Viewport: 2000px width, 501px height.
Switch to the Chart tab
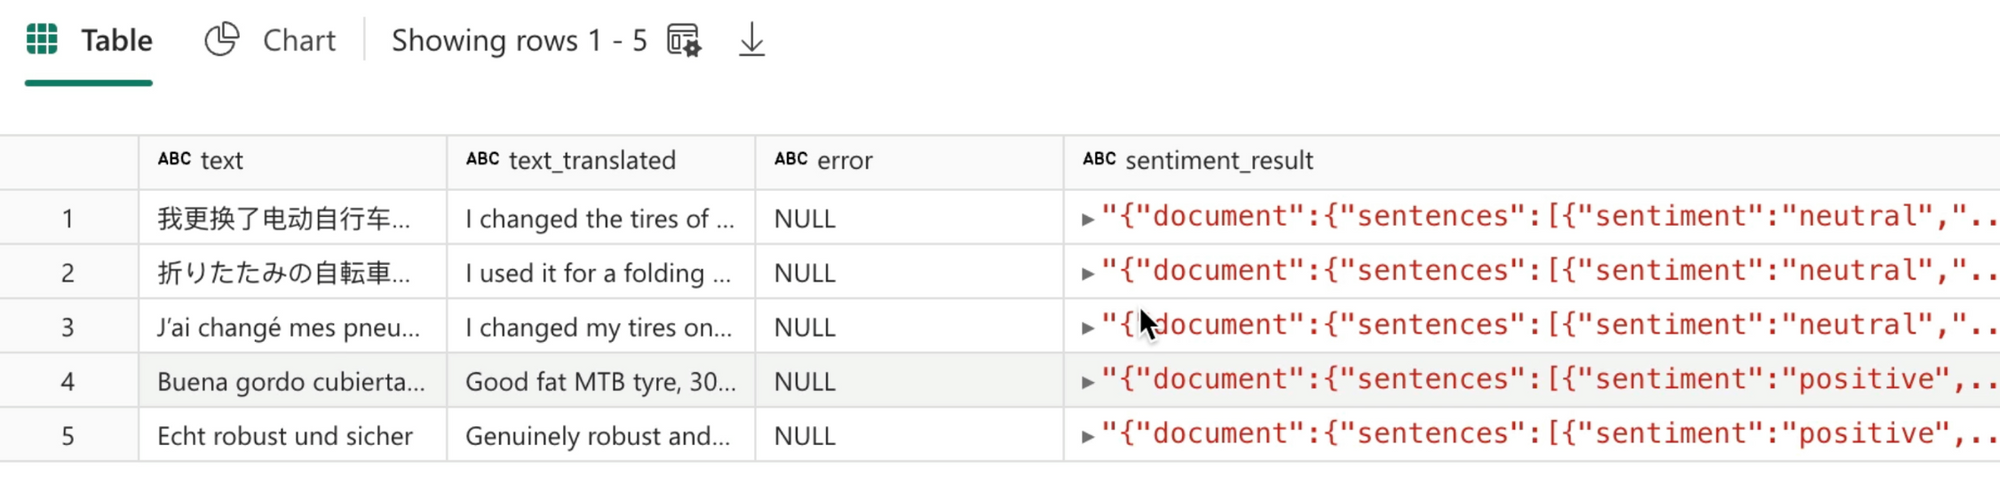click(298, 41)
